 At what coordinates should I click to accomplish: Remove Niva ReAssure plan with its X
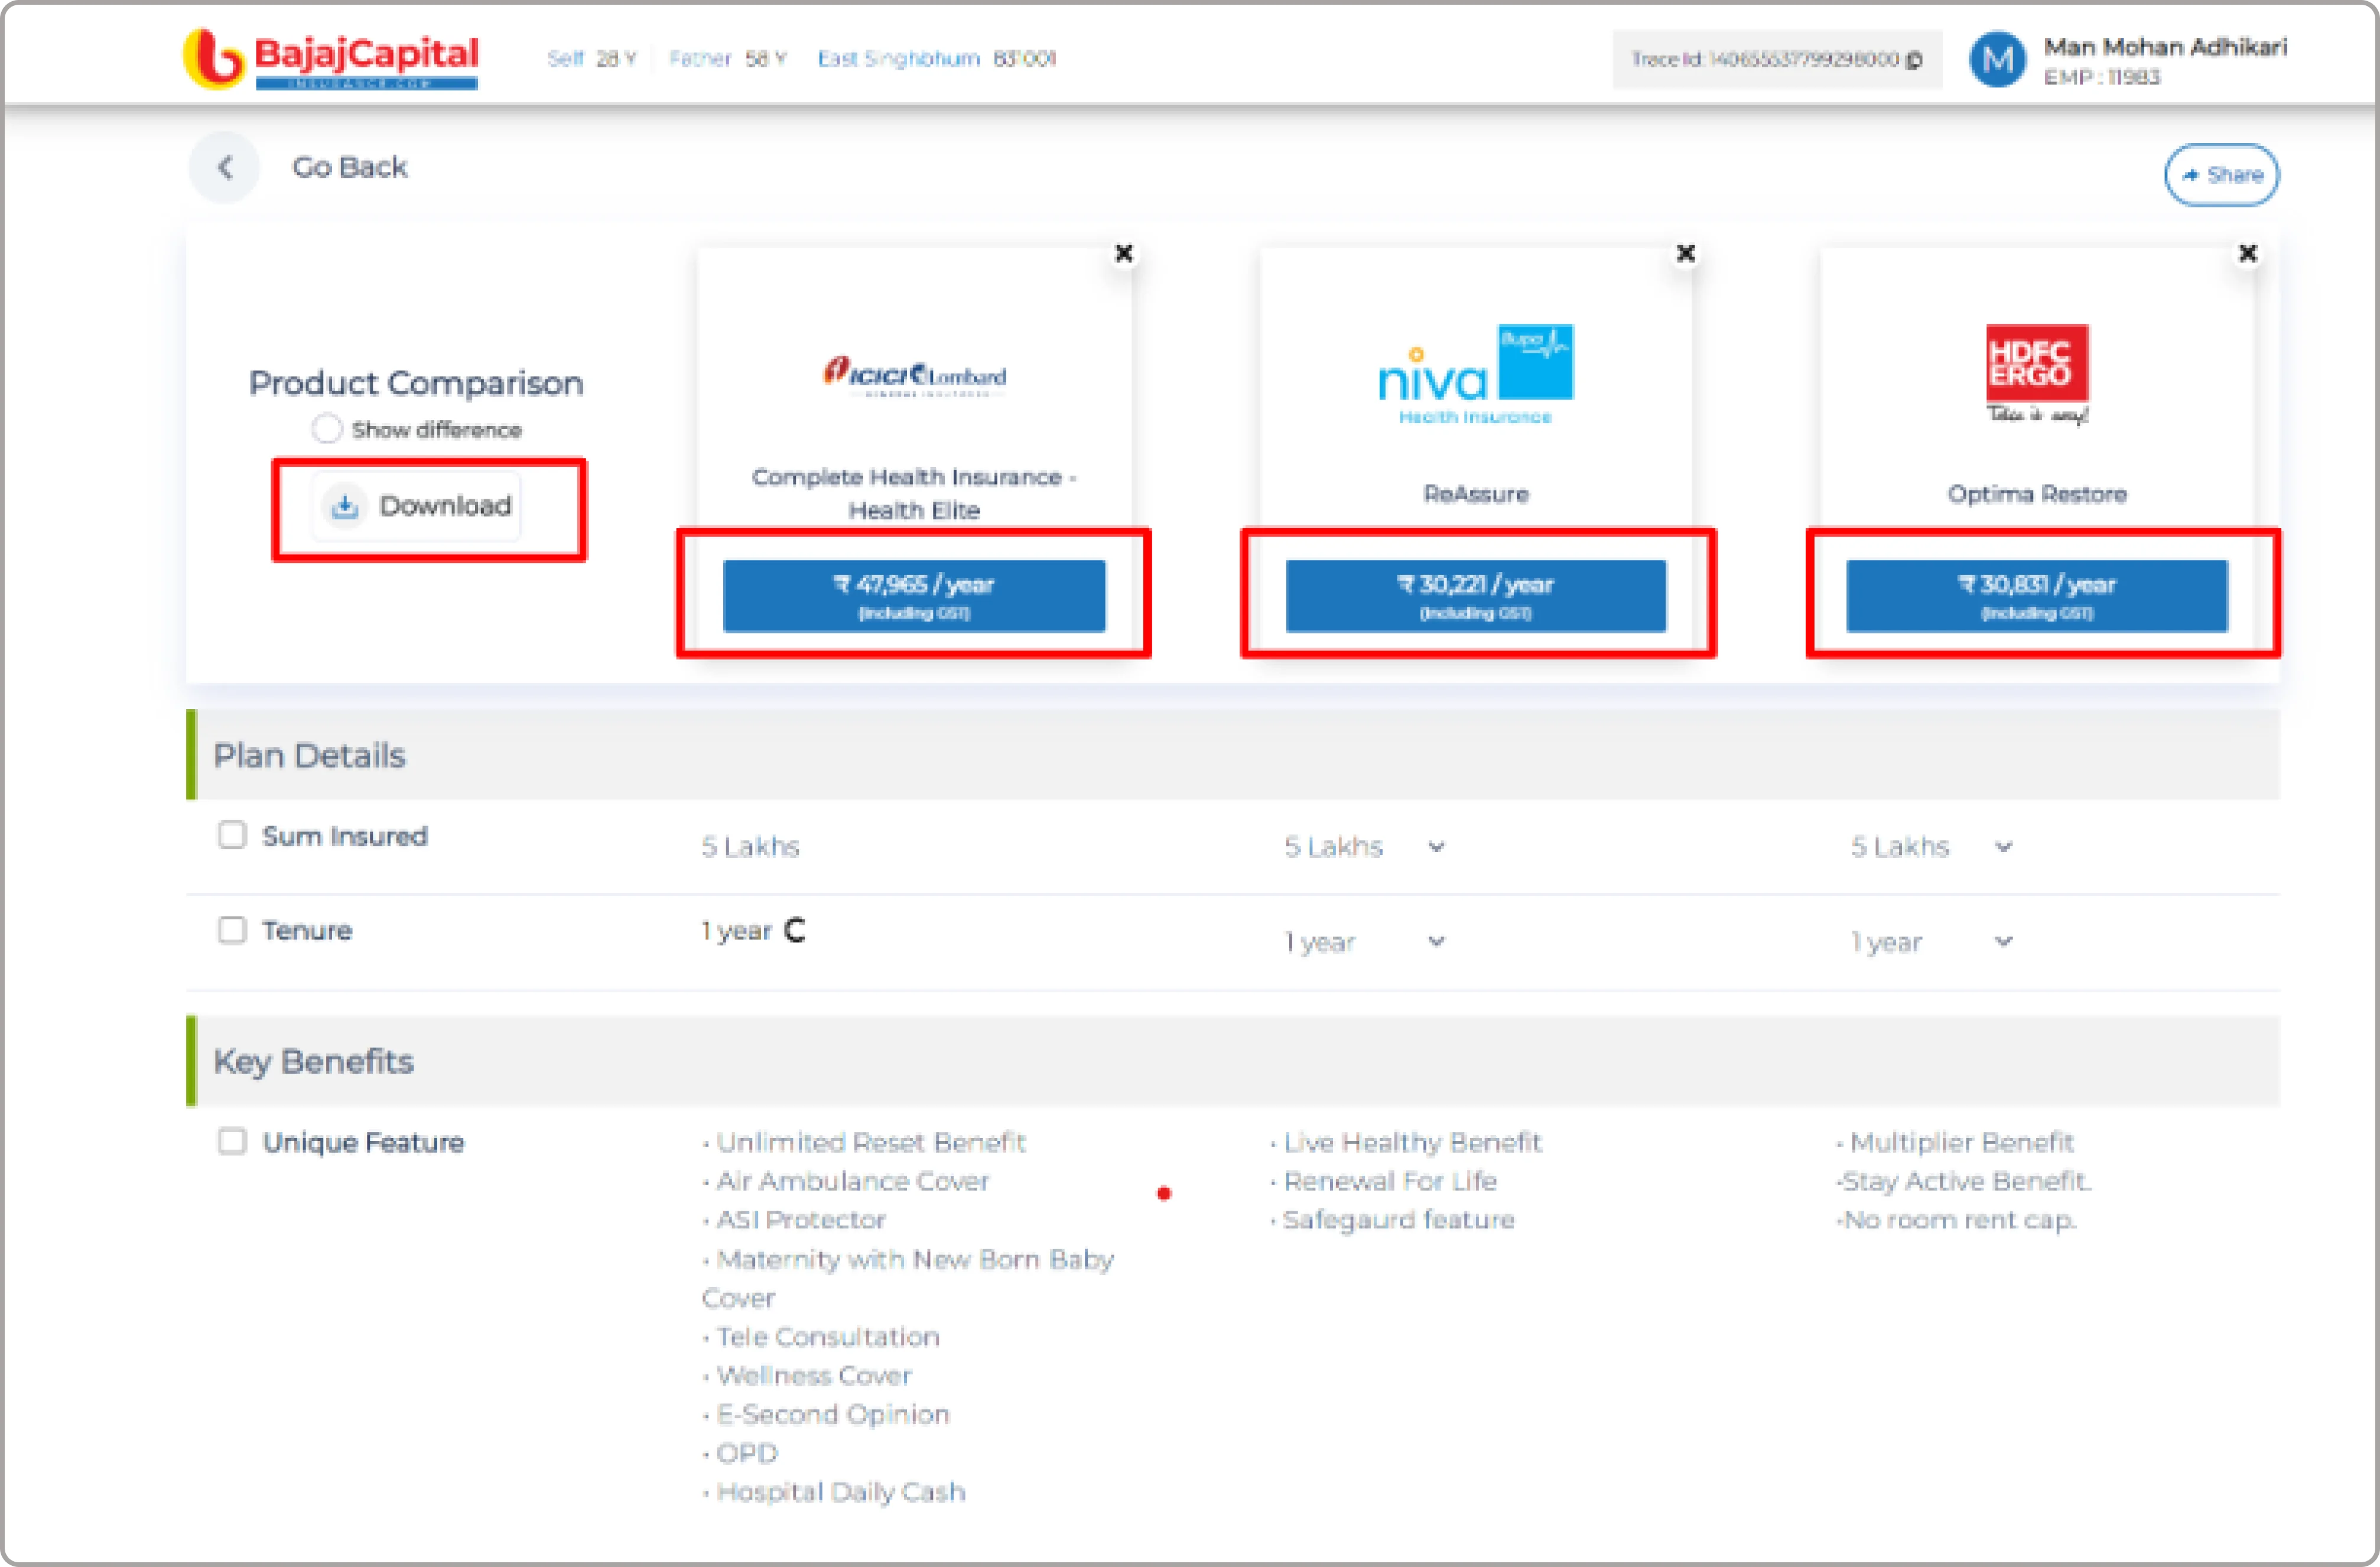[1686, 254]
